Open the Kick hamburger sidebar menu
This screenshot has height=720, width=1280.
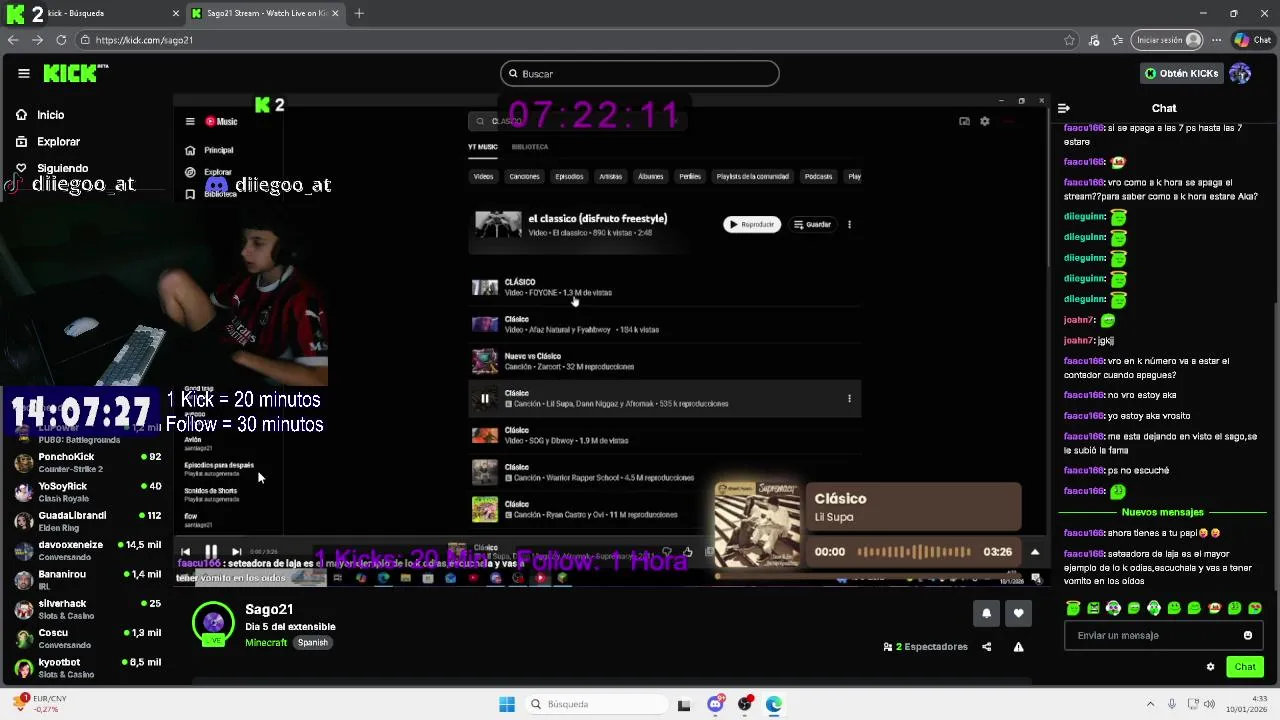tap(23, 73)
